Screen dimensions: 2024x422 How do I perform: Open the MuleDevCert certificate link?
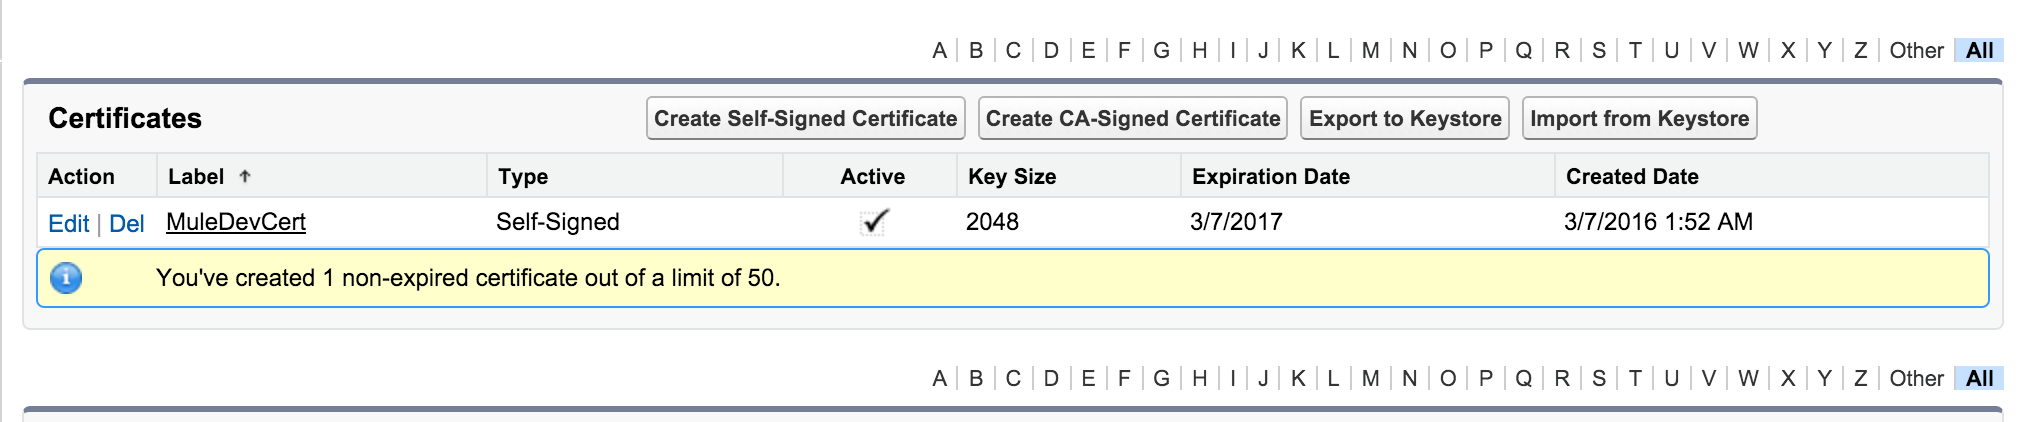pyautogui.click(x=236, y=222)
